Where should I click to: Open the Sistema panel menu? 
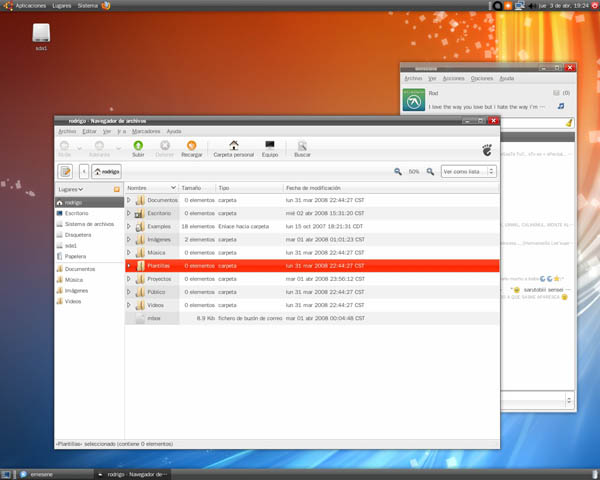coord(88,6)
